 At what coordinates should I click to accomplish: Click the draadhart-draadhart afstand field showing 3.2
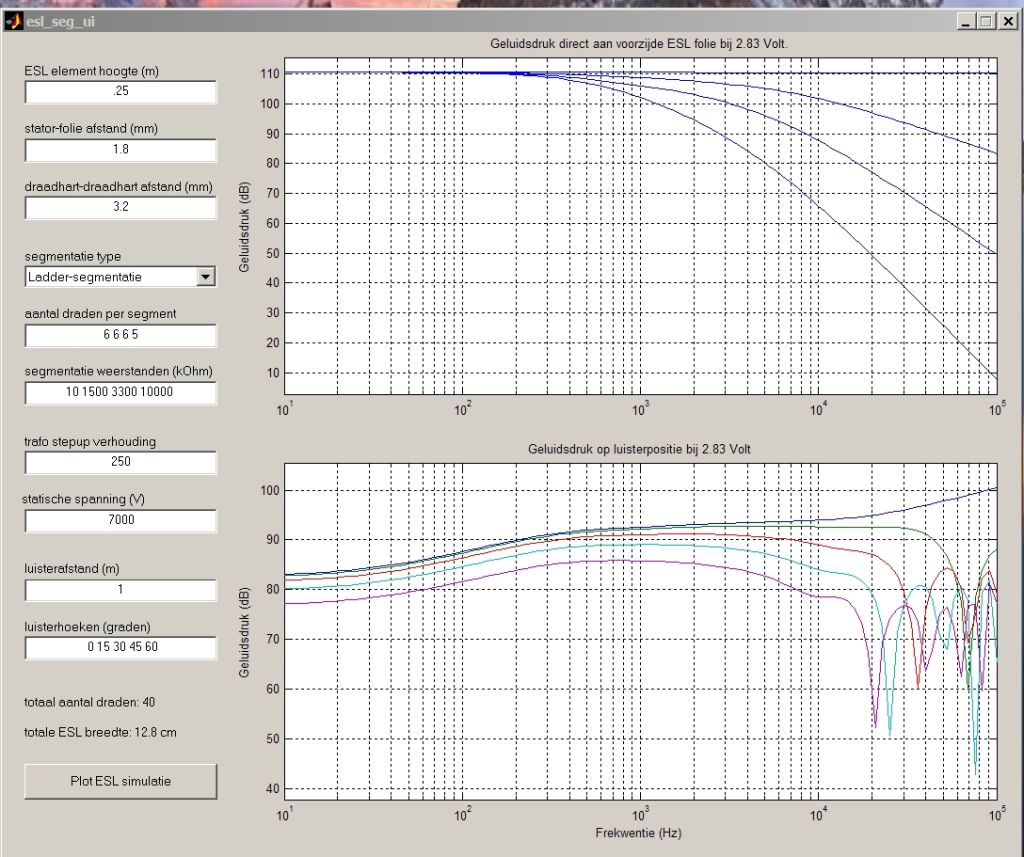[121, 207]
